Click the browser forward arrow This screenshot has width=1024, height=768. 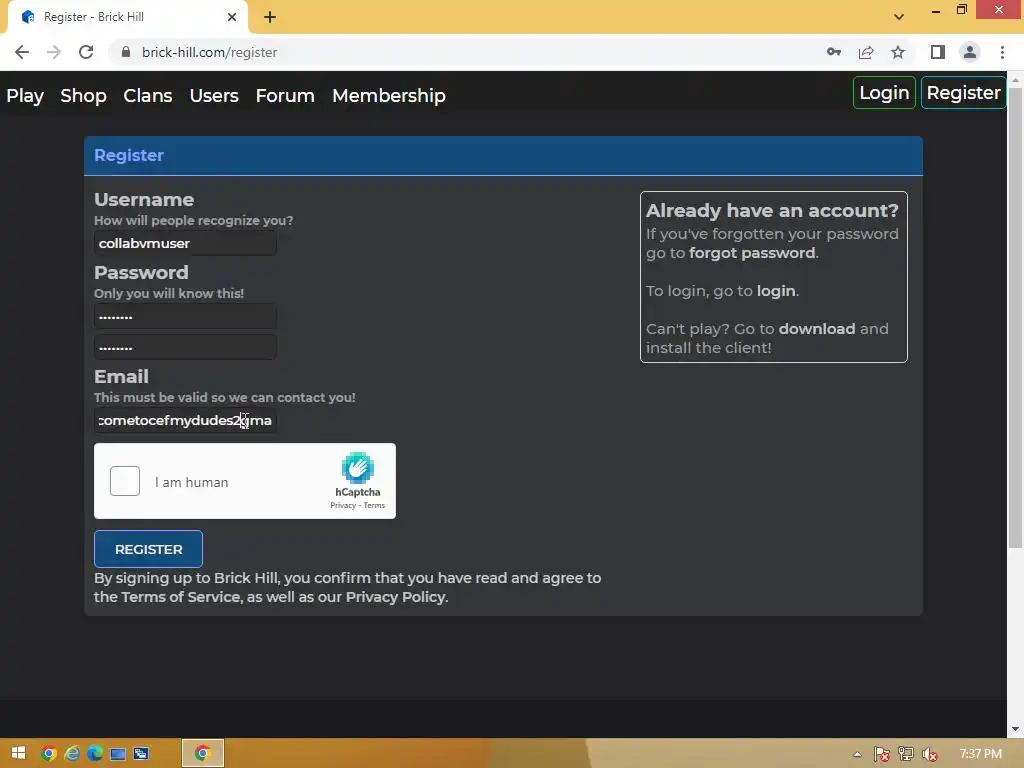tap(54, 52)
